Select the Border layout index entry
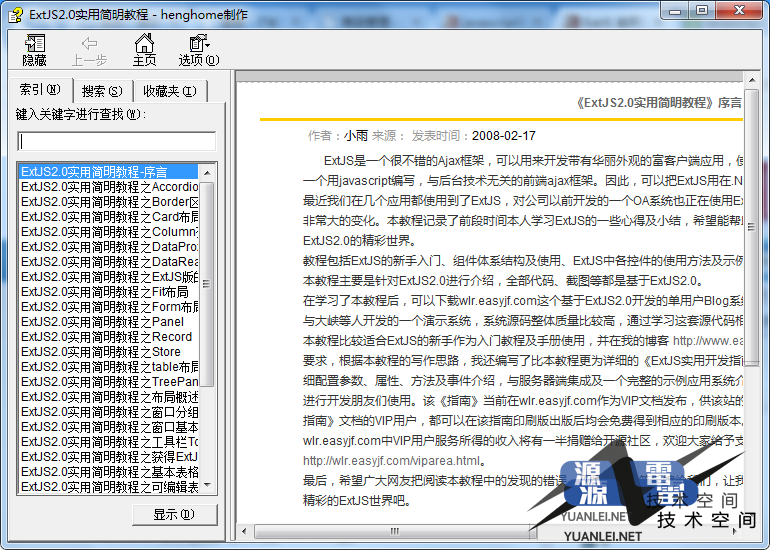 tap(109, 202)
